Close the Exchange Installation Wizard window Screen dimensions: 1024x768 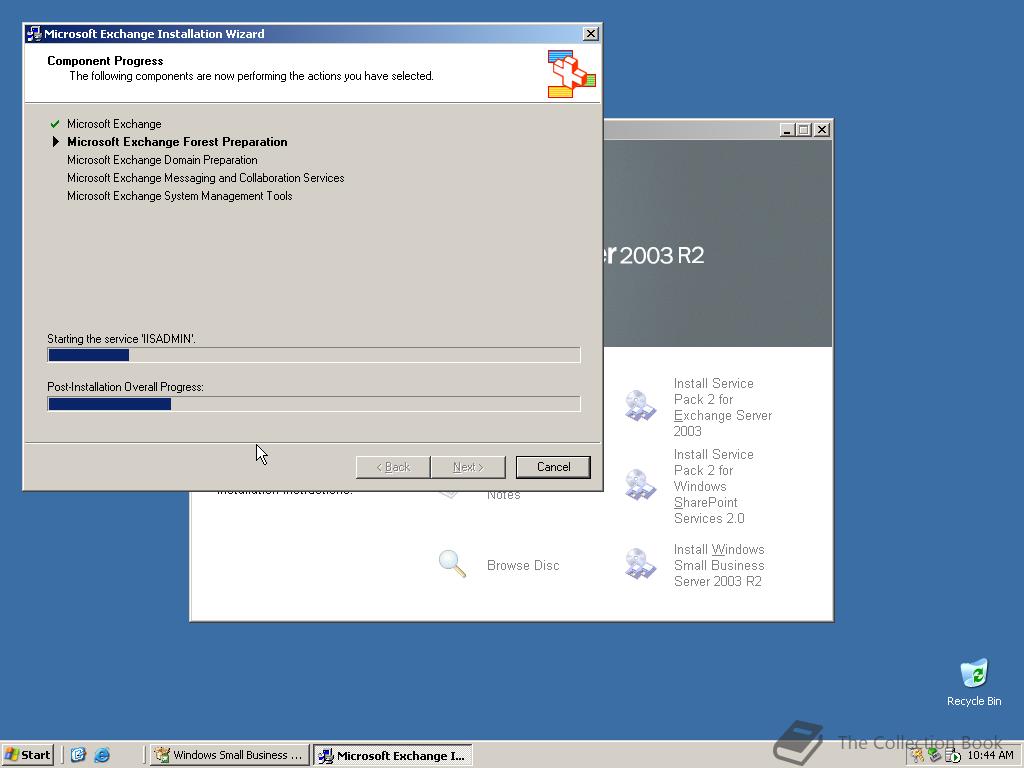[590, 34]
